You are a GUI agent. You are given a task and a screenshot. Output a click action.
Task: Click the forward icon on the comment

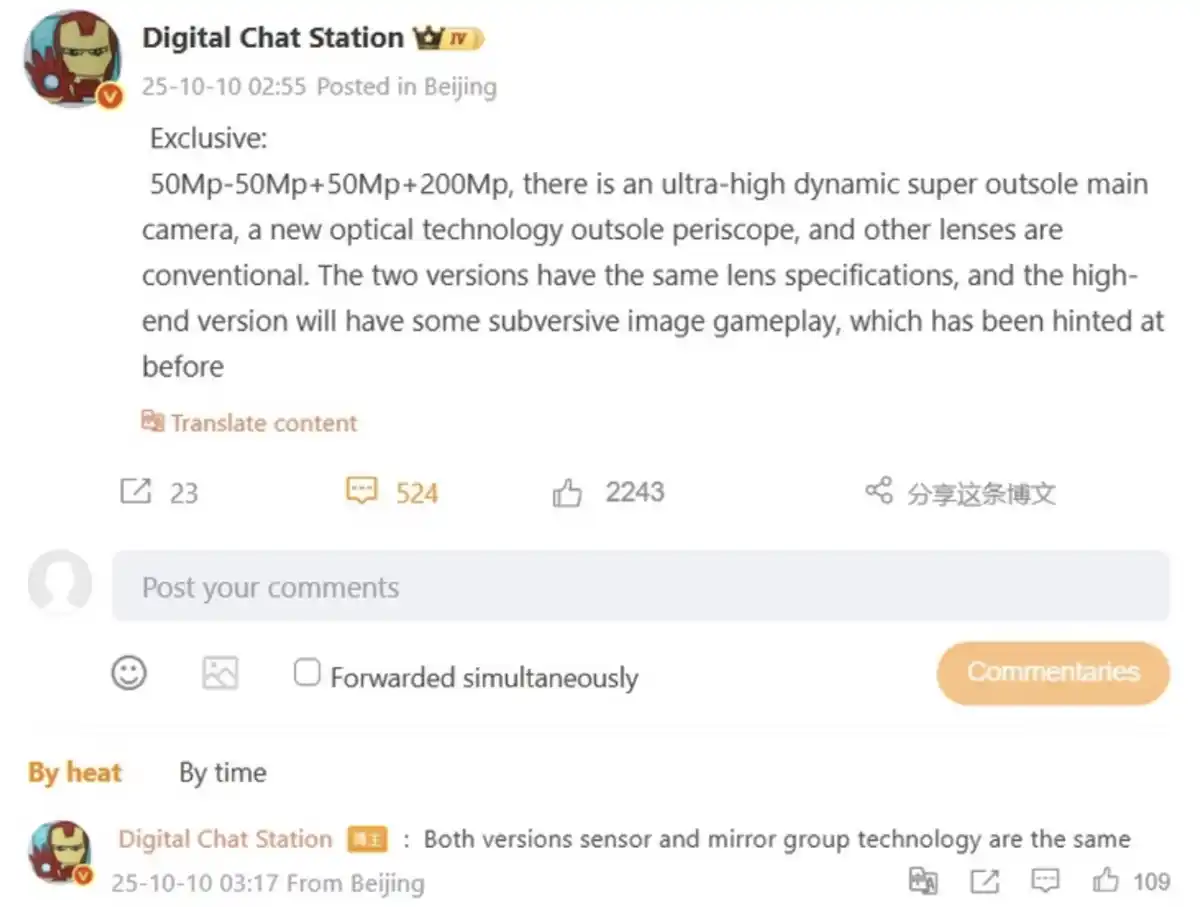984,881
